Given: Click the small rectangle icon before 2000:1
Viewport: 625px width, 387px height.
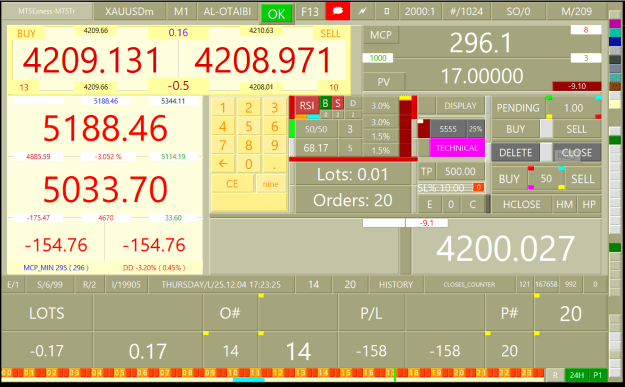Looking at the screenshot, I should tap(386, 11).
